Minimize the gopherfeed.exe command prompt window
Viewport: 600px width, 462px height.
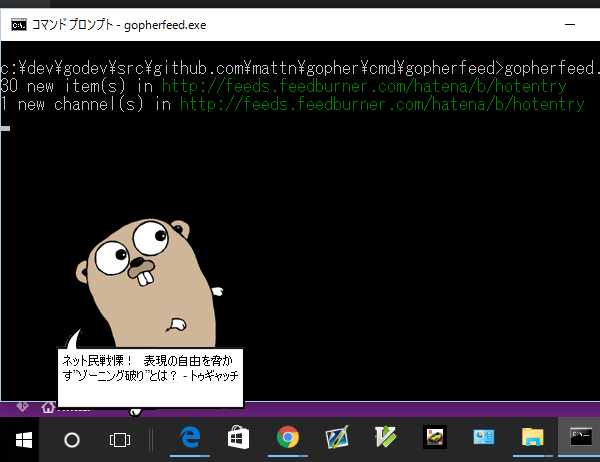tap(570, 24)
